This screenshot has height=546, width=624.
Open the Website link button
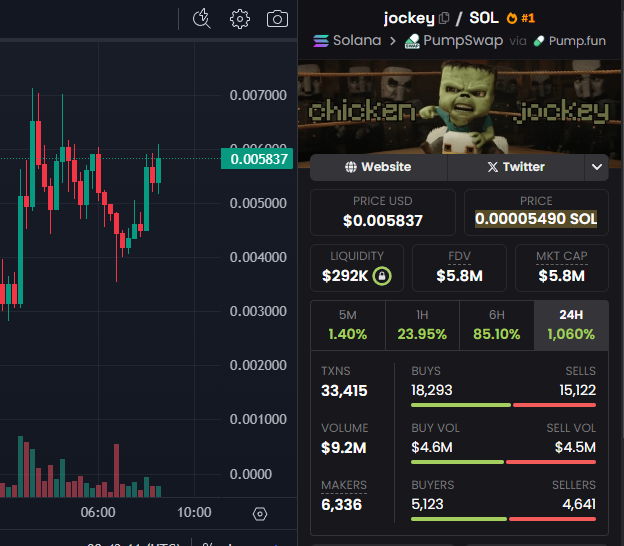pos(378,167)
